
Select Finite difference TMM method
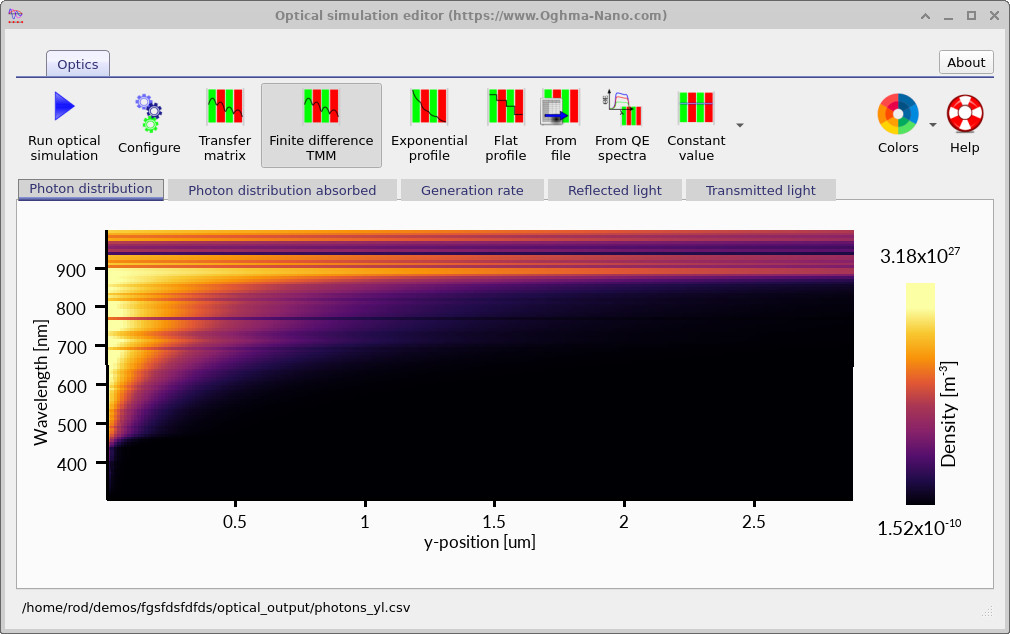click(x=321, y=126)
